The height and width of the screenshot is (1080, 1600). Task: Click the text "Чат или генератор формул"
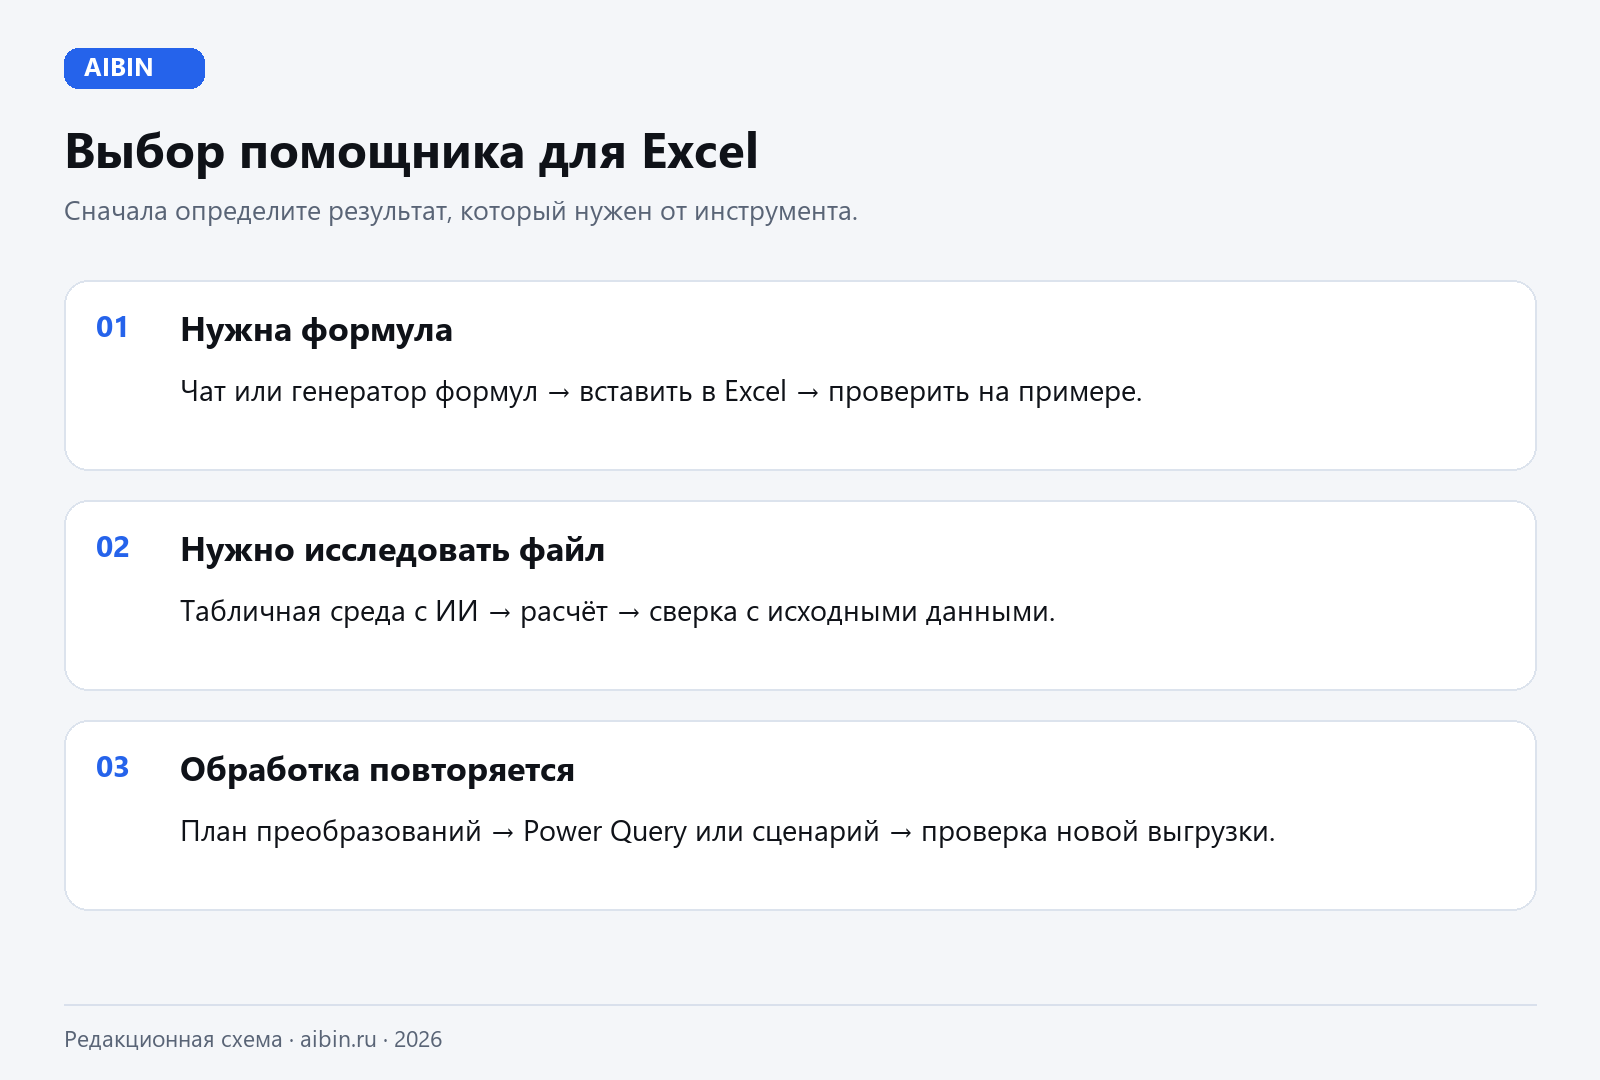point(359,392)
